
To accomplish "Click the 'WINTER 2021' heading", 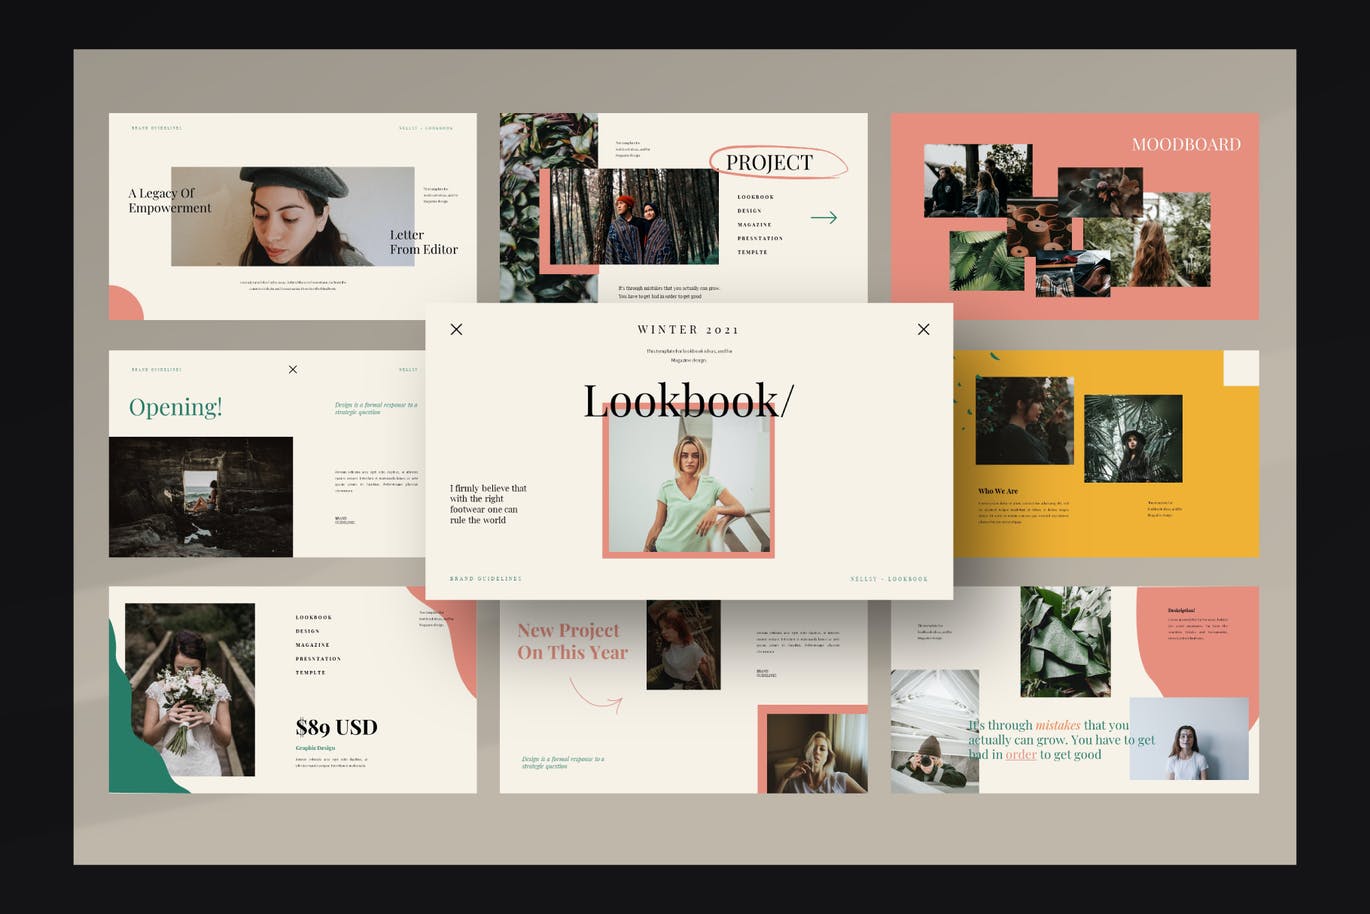I will [x=688, y=329].
